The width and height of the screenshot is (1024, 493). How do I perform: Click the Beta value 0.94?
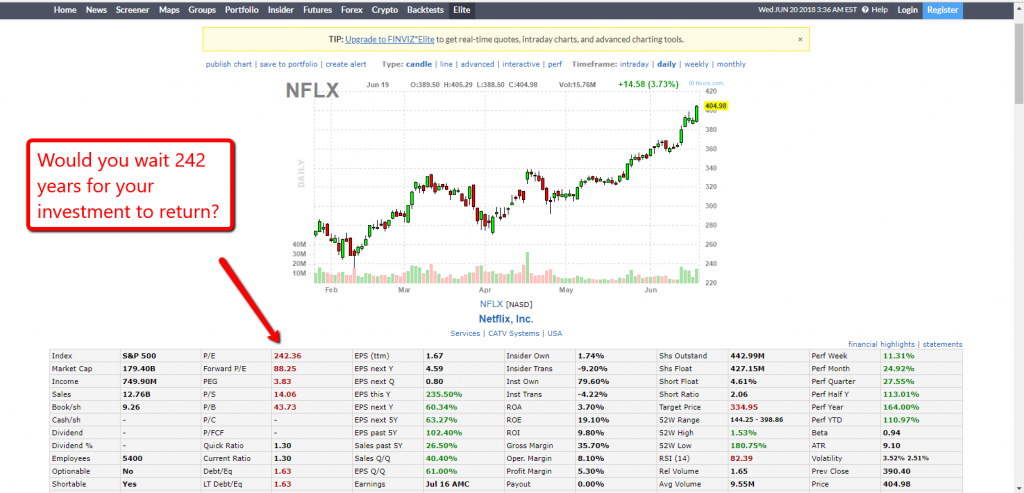891,433
